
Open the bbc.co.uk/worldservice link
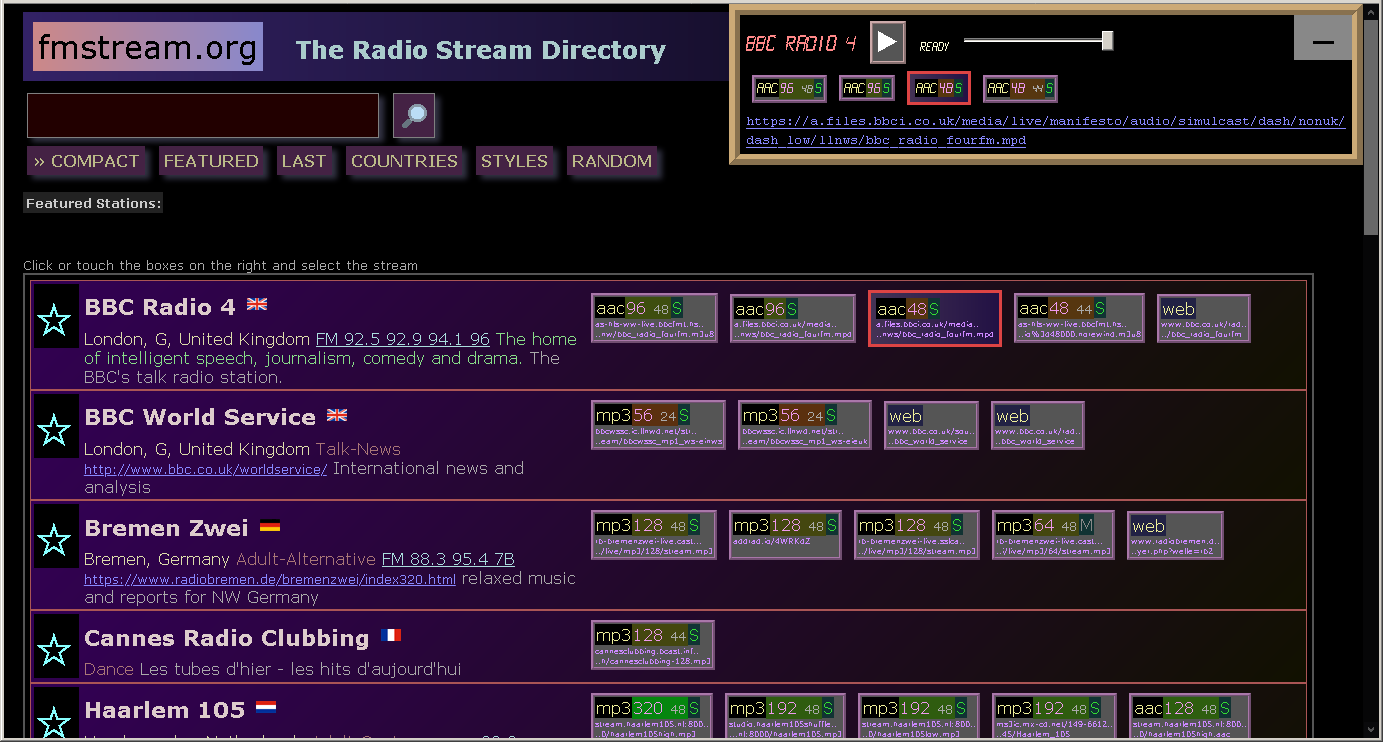click(206, 469)
